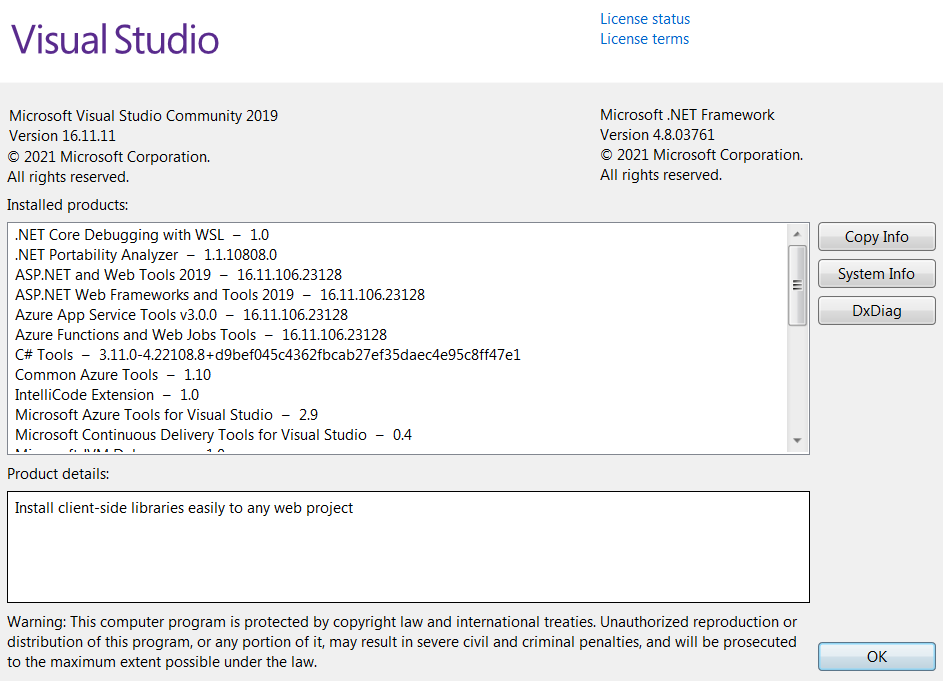
Task: Open System Info
Action: click(x=876, y=274)
